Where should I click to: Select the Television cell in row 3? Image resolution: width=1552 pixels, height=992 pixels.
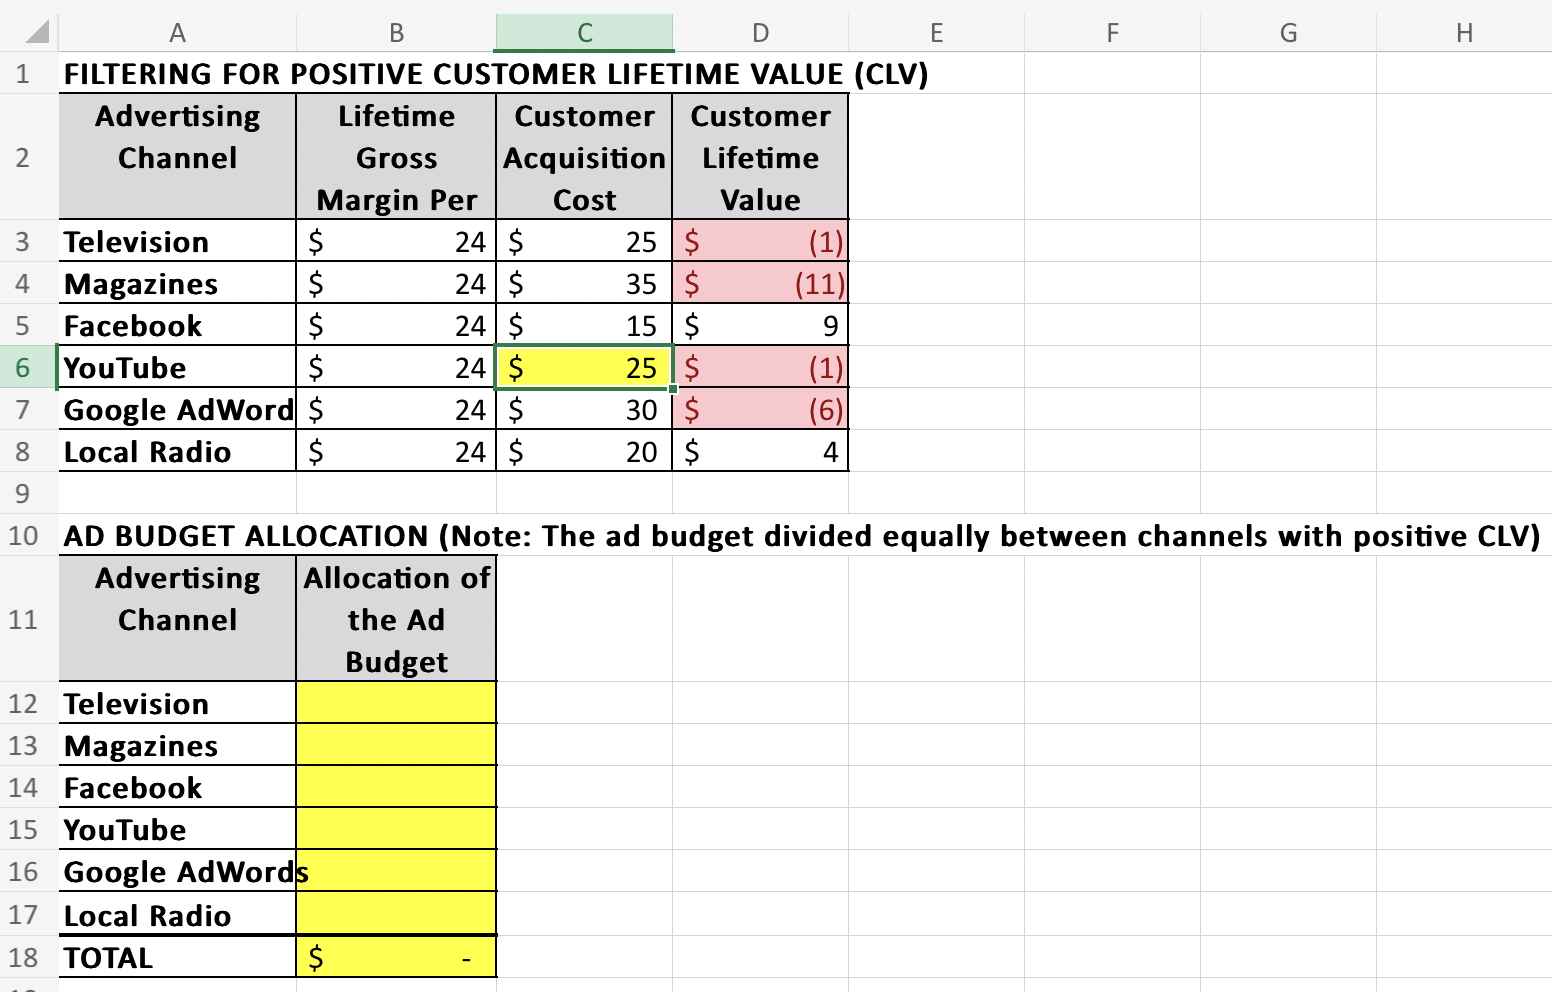click(177, 241)
